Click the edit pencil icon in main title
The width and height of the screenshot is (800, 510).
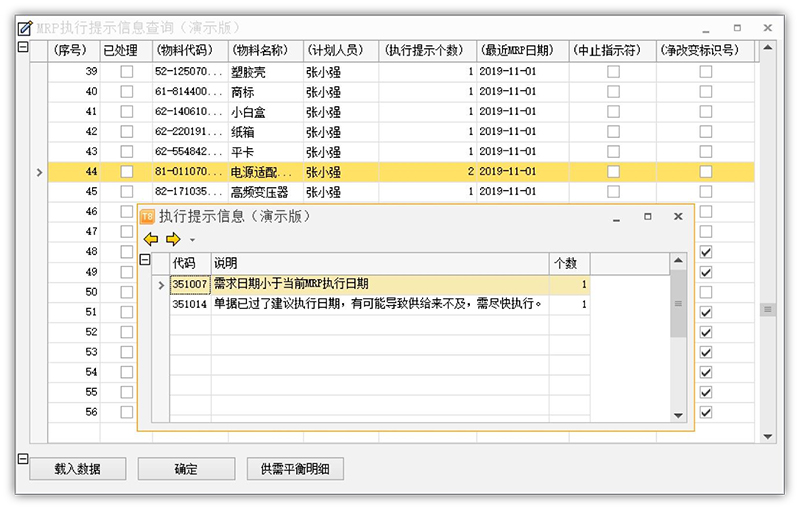(25, 28)
